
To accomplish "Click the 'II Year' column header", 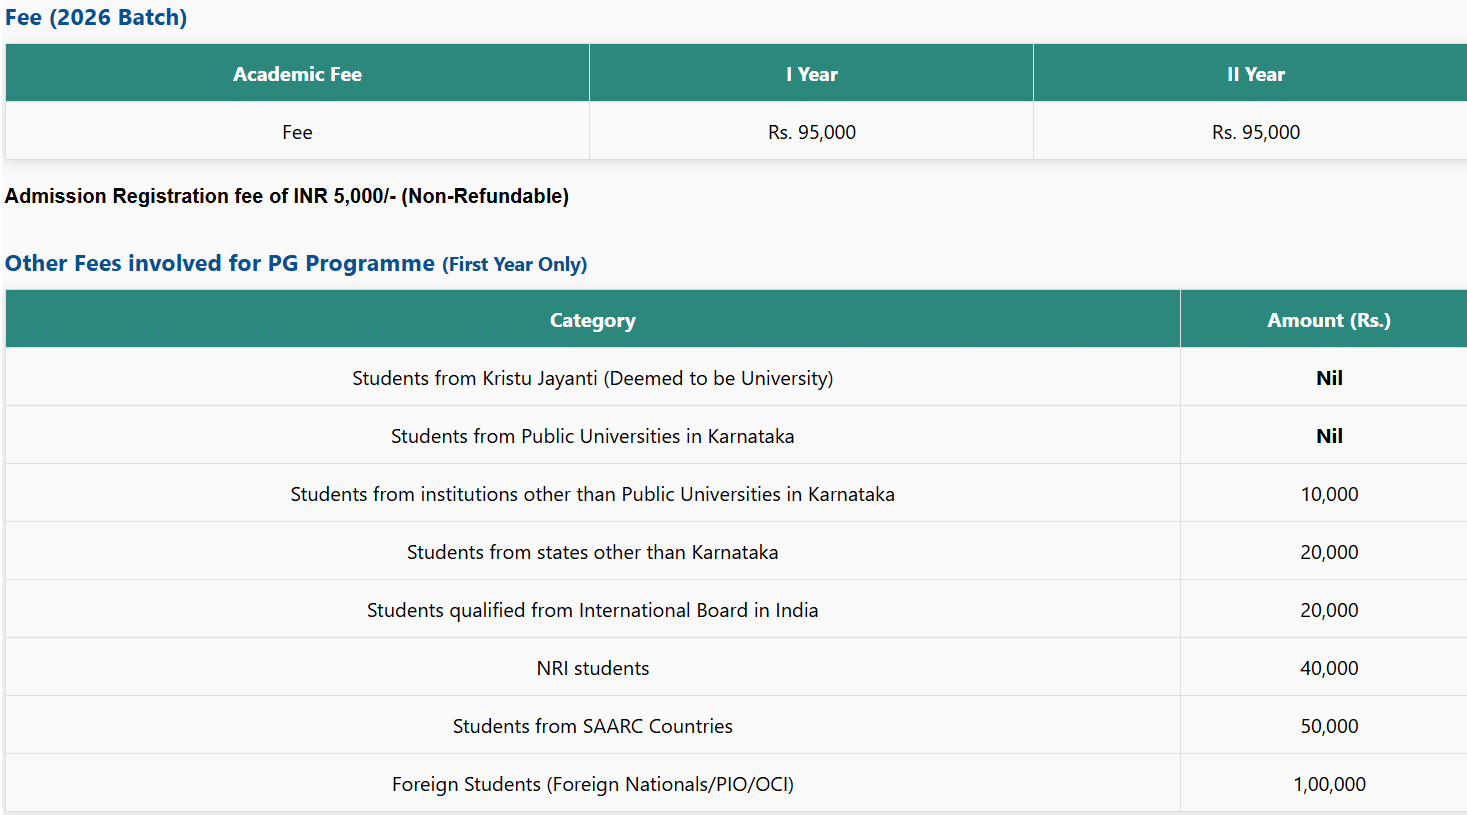I will [1255, 74].
